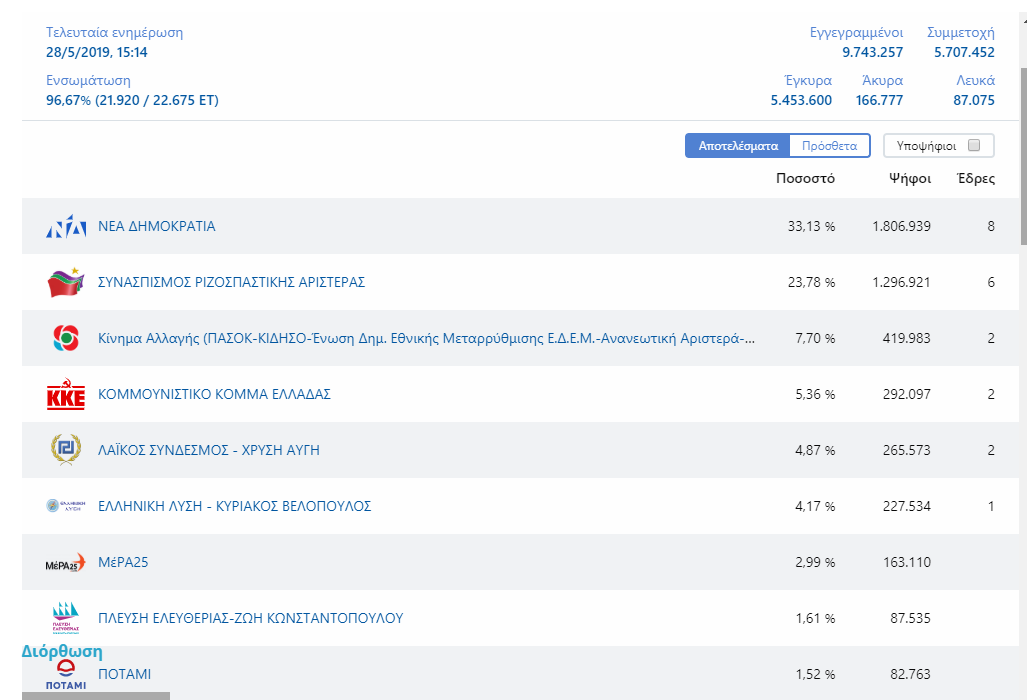Viewport: 1027px width, 700px height.
Task: Click the 7,70 % percentage cell
Action: (815, 339)
